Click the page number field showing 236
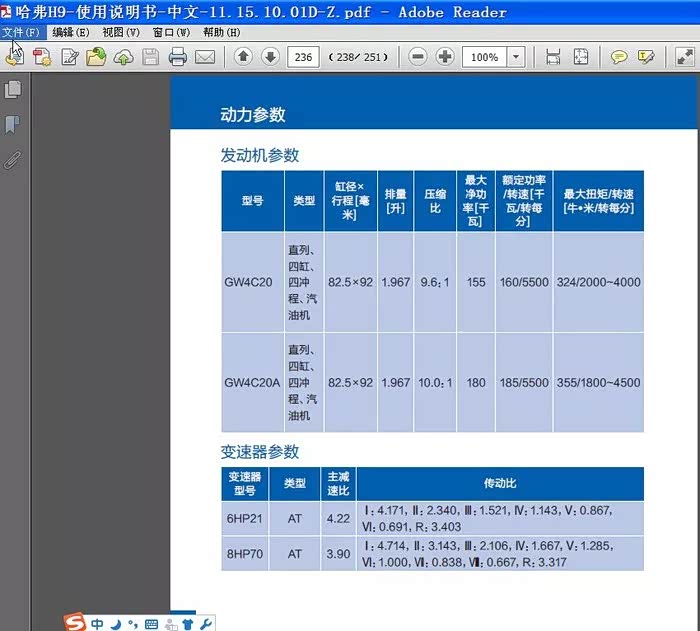The width and height of the screenshot is (700, 631). coord(303,57)
